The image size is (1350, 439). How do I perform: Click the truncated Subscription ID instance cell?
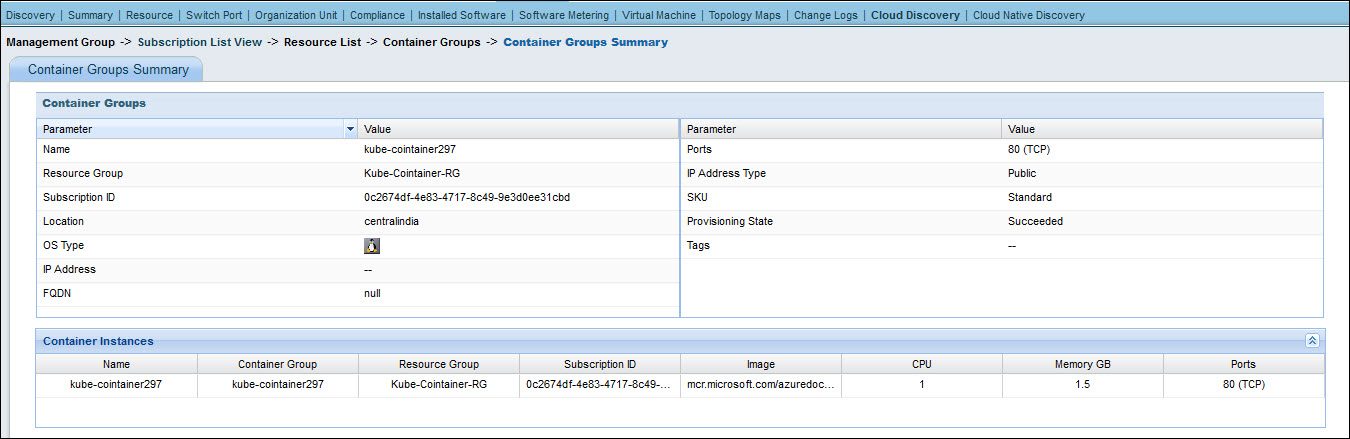[599, 385]
